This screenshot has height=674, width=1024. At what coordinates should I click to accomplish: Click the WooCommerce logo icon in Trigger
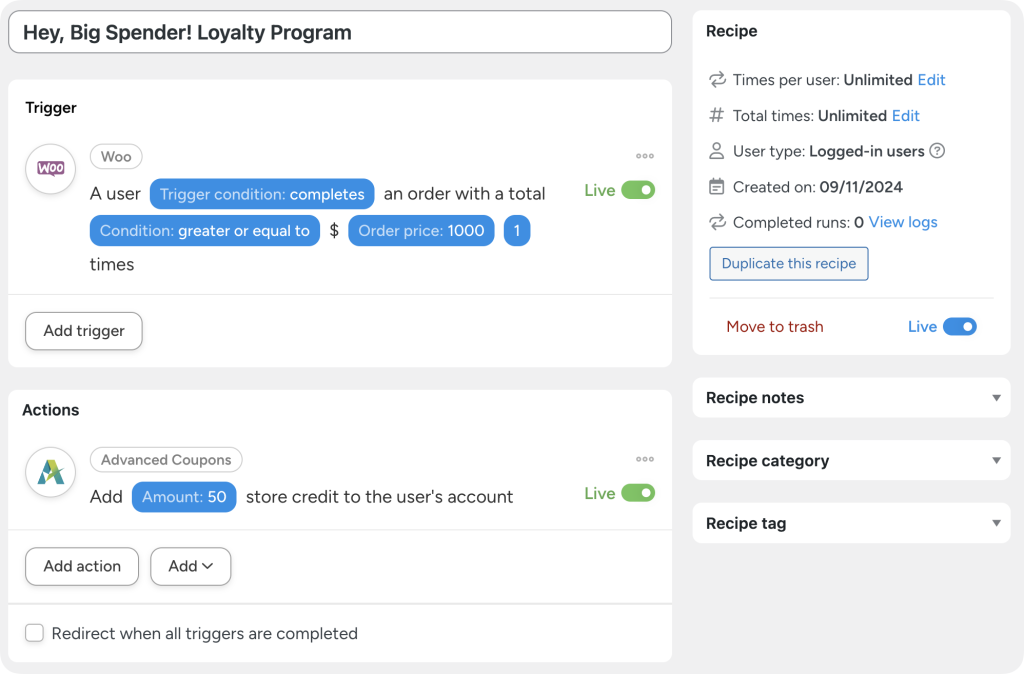pos(50,168)
